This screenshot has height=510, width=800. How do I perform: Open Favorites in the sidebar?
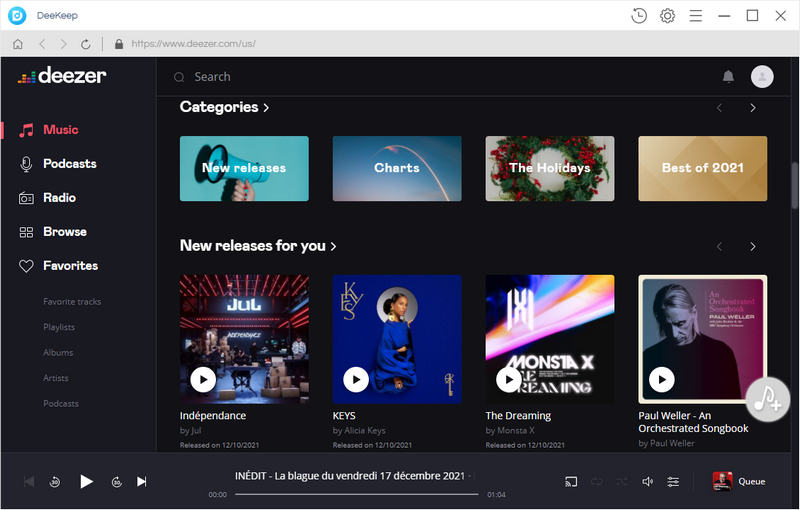(58, 266)
